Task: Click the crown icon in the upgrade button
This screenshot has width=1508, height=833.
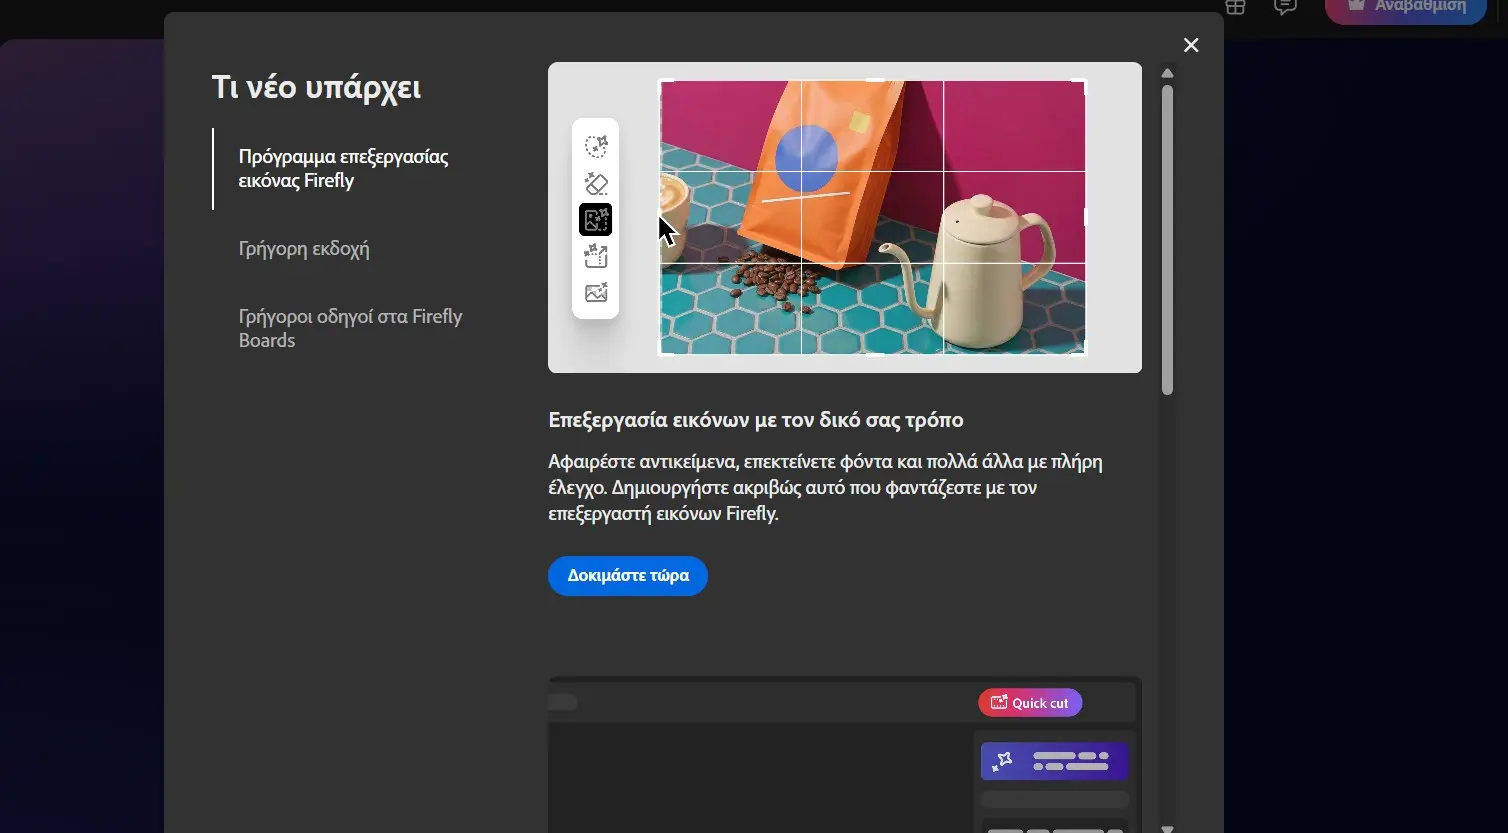Action: coord(1356,5)
